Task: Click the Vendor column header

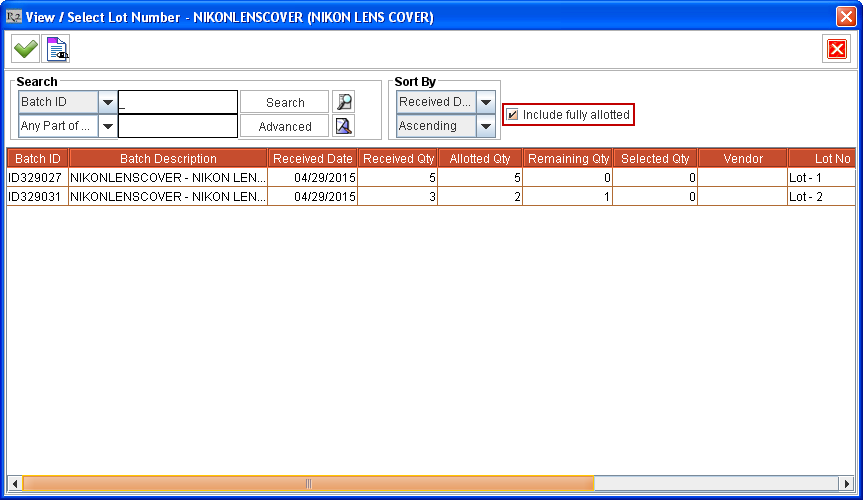Action: tap(743, 159)
